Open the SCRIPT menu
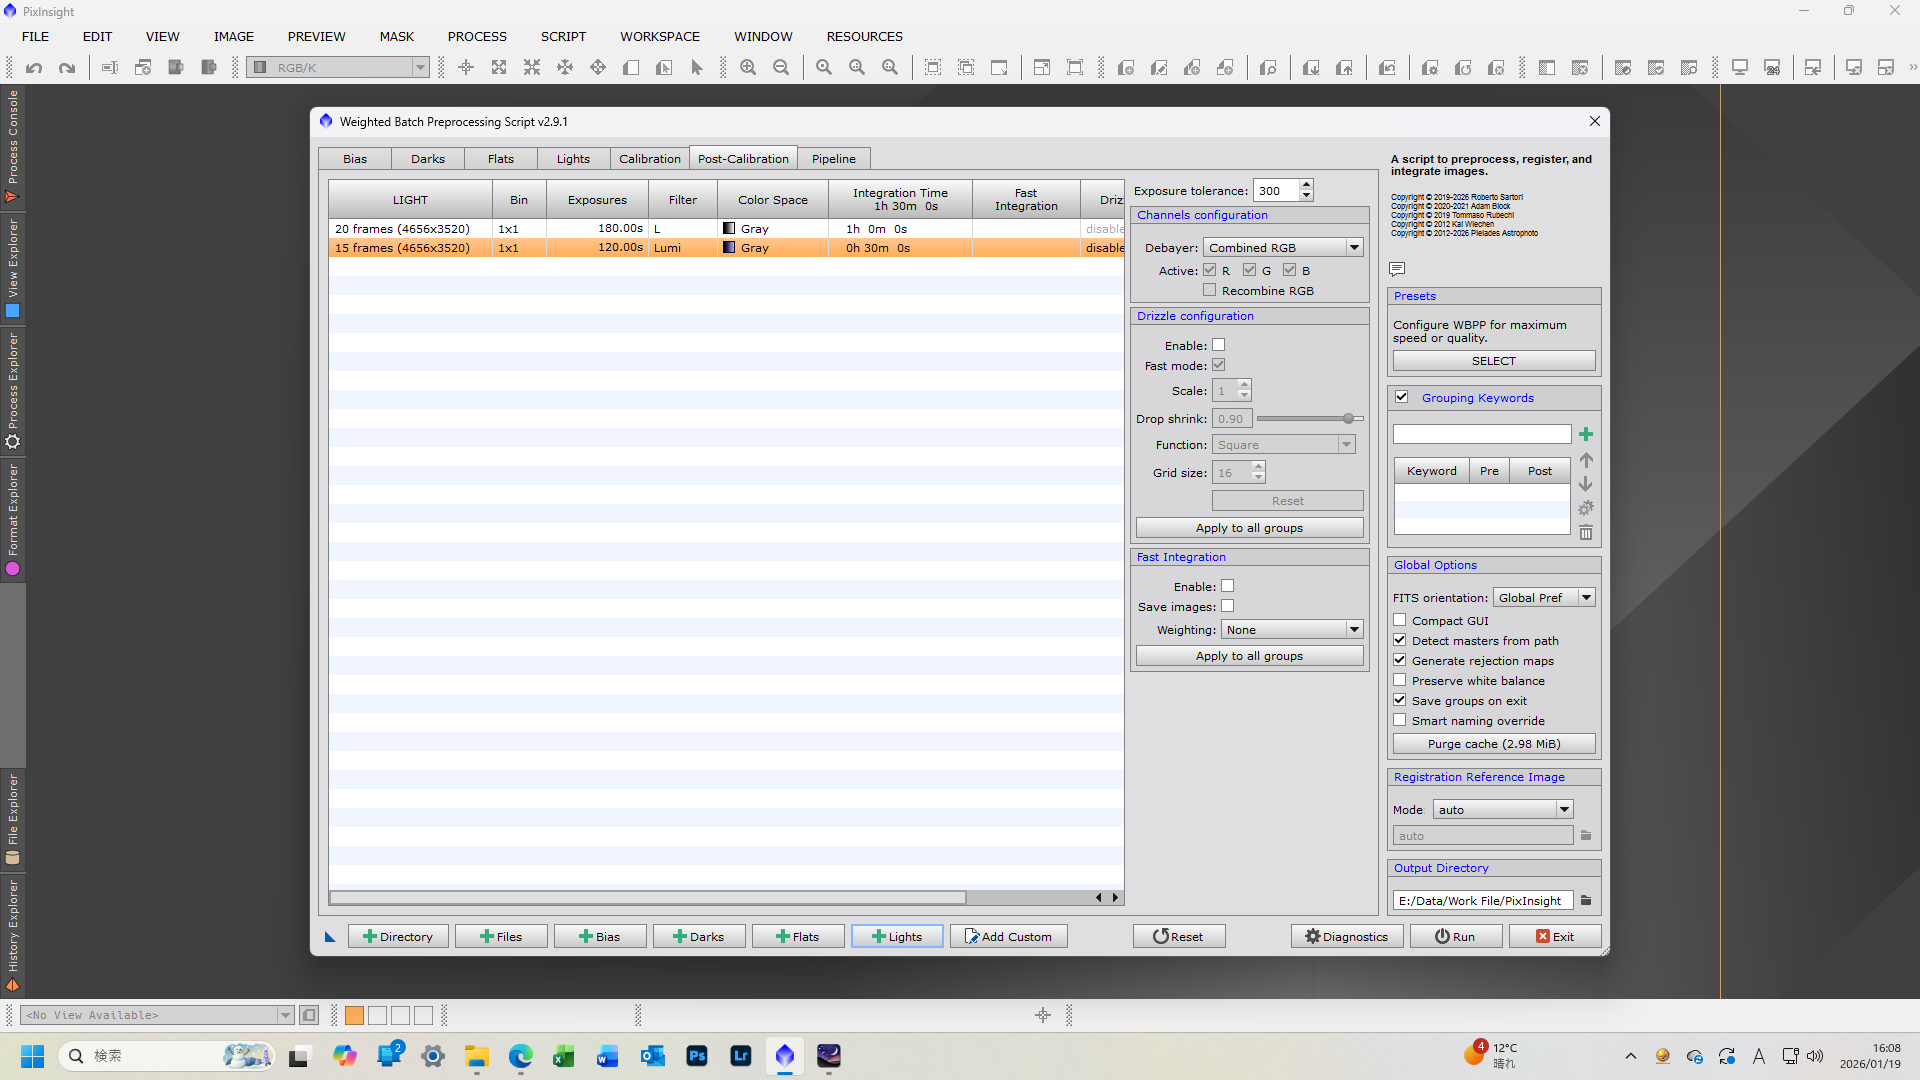Viewport: 1920px width, 1080px height. 563,36
